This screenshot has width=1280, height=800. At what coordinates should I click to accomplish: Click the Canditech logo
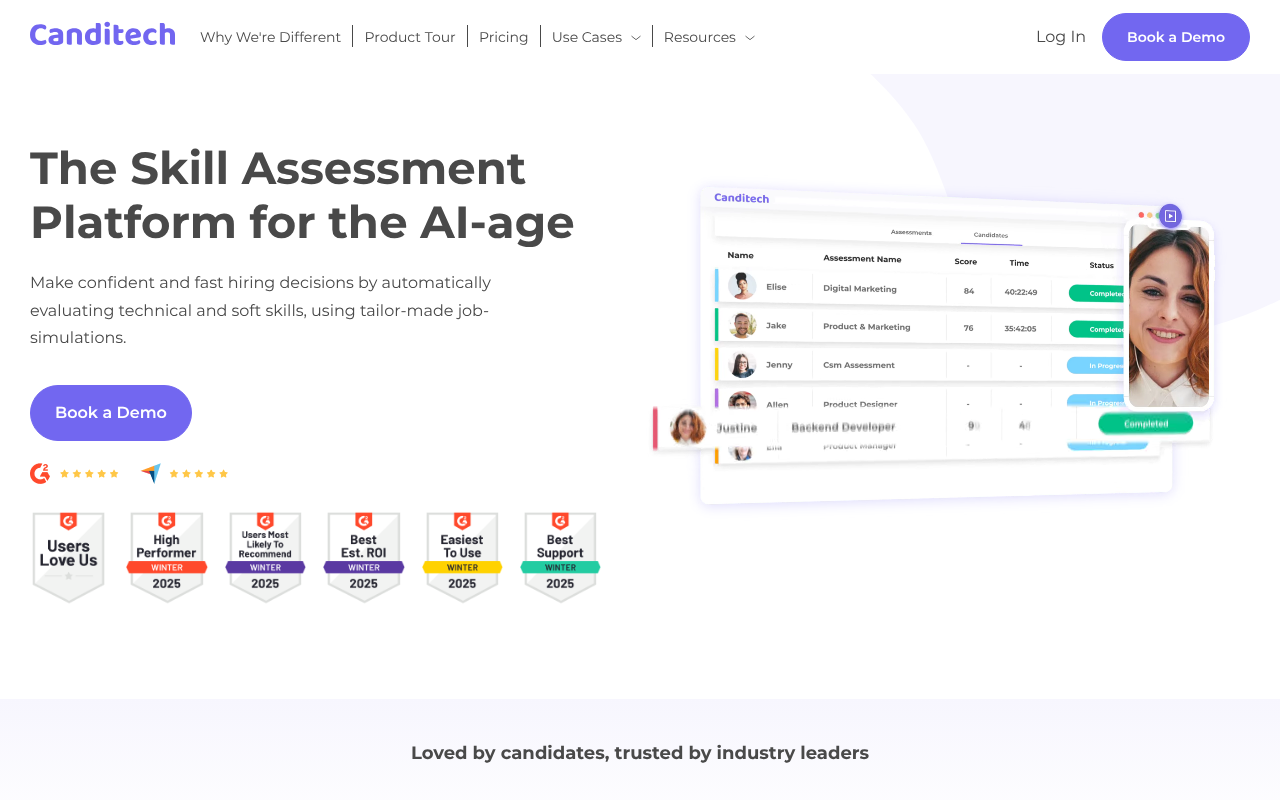(102, 33)
